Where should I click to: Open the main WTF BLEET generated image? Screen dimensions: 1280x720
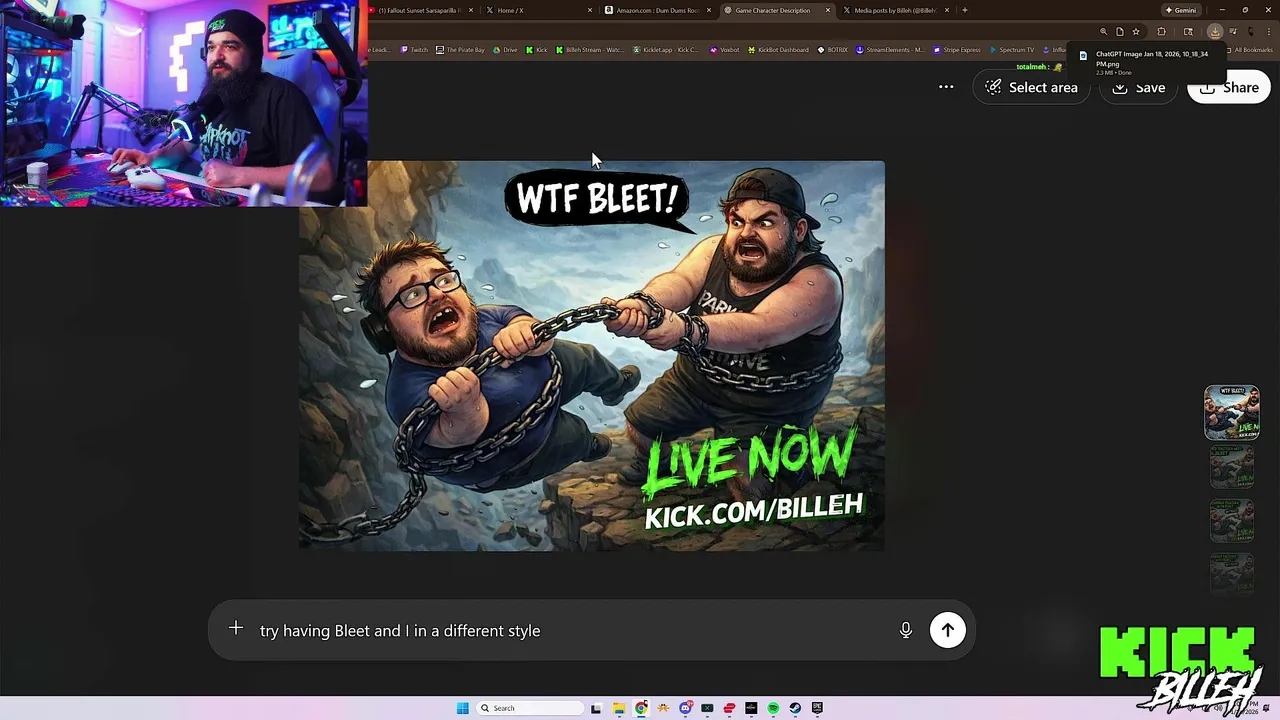[x=591, y=355]
